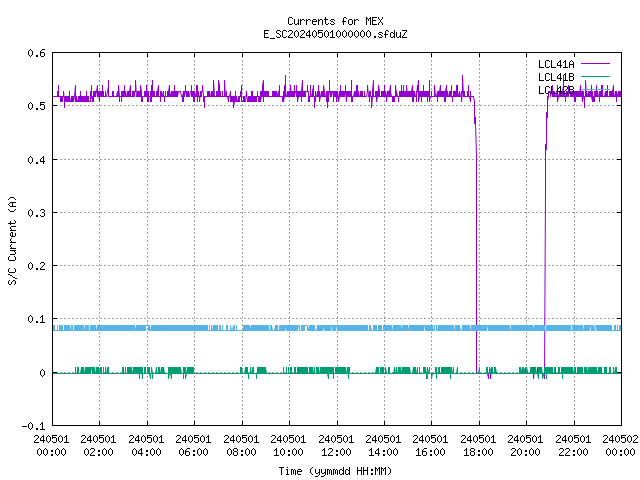Click the filename E_SC20240501000000.sfduZ subtitle
Viewport: 640px width, 480px height.
click(x=335, y=34)
